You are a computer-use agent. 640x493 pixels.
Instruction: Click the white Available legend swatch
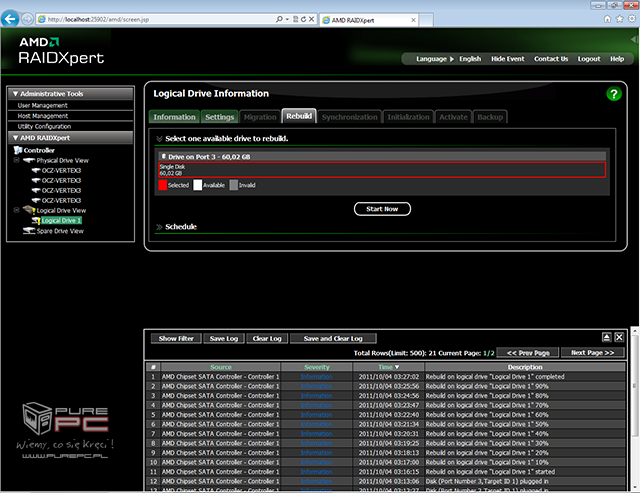click(x=198, y=185)
